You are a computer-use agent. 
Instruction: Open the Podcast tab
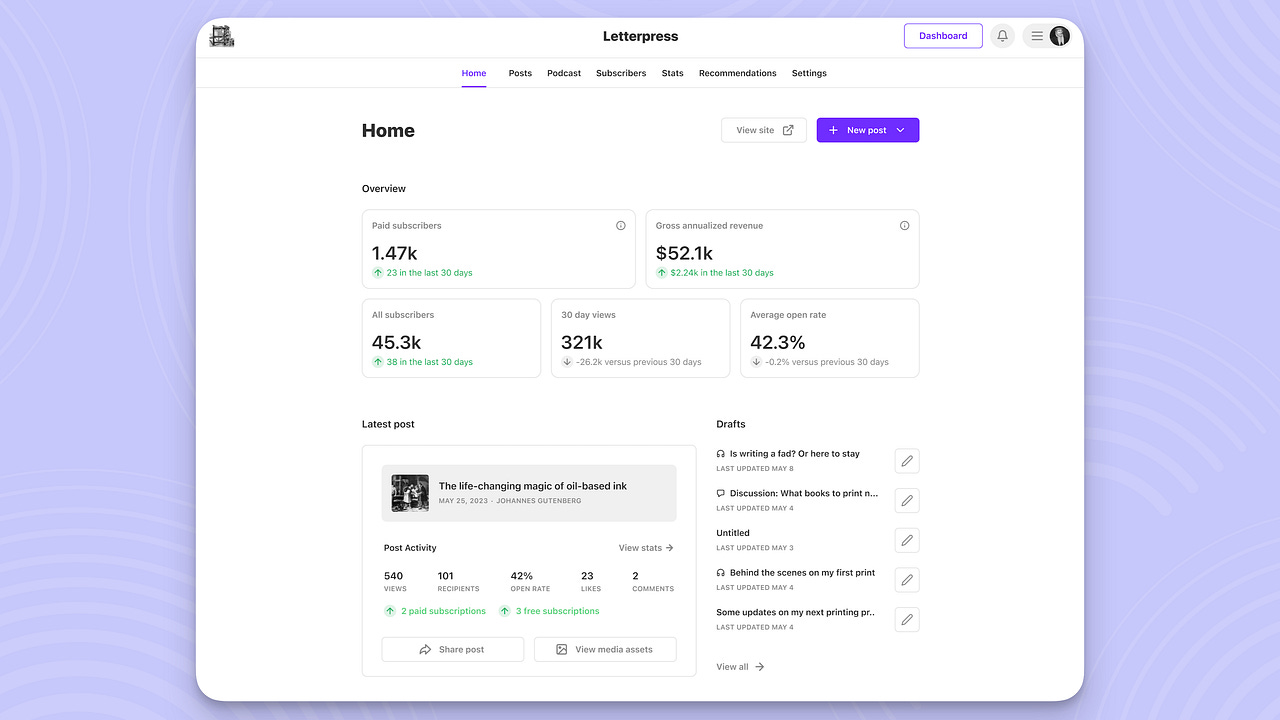564,73
